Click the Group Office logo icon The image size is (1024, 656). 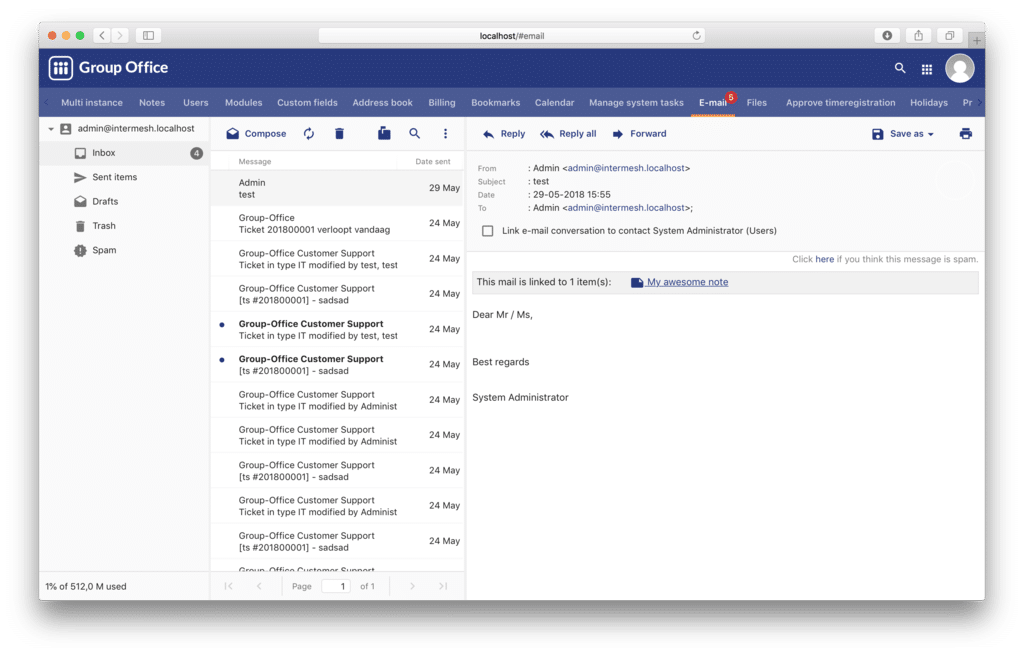pyautogui.click(x=61, y=68)
